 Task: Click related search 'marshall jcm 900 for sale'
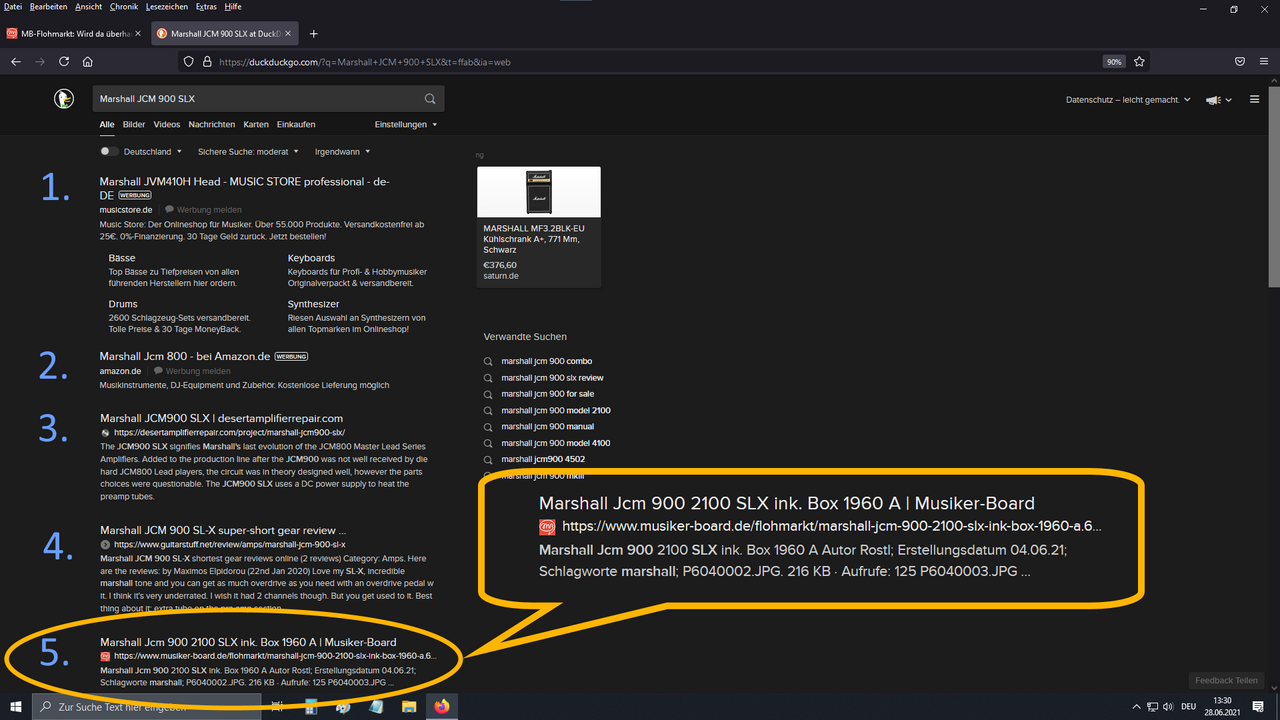point(550,394)
